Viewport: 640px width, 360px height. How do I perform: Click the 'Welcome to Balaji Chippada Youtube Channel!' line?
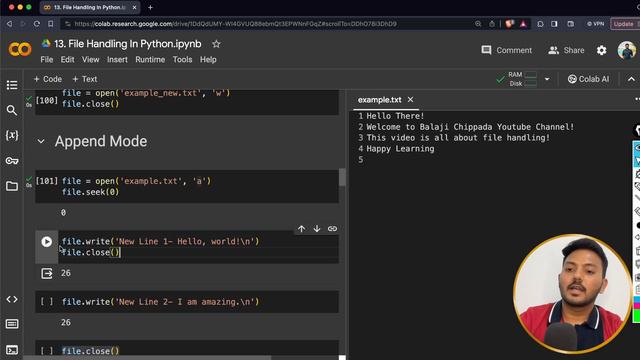point(470,127)
